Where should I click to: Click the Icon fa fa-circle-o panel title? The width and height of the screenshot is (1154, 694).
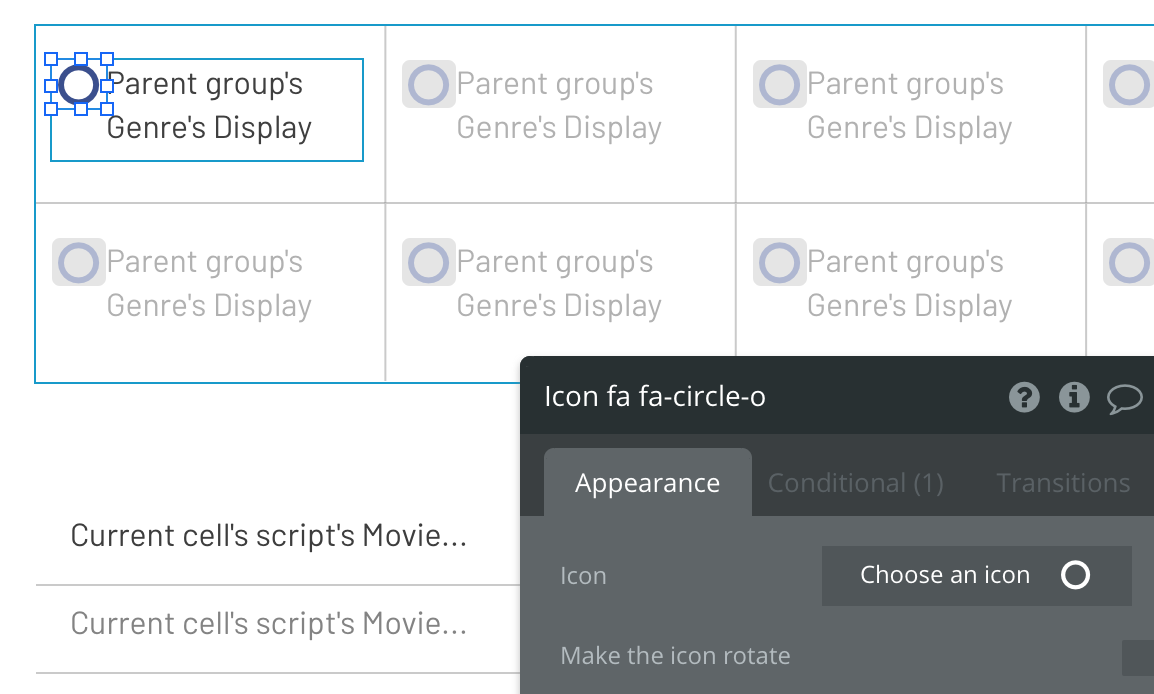click(x=655, y=397)
